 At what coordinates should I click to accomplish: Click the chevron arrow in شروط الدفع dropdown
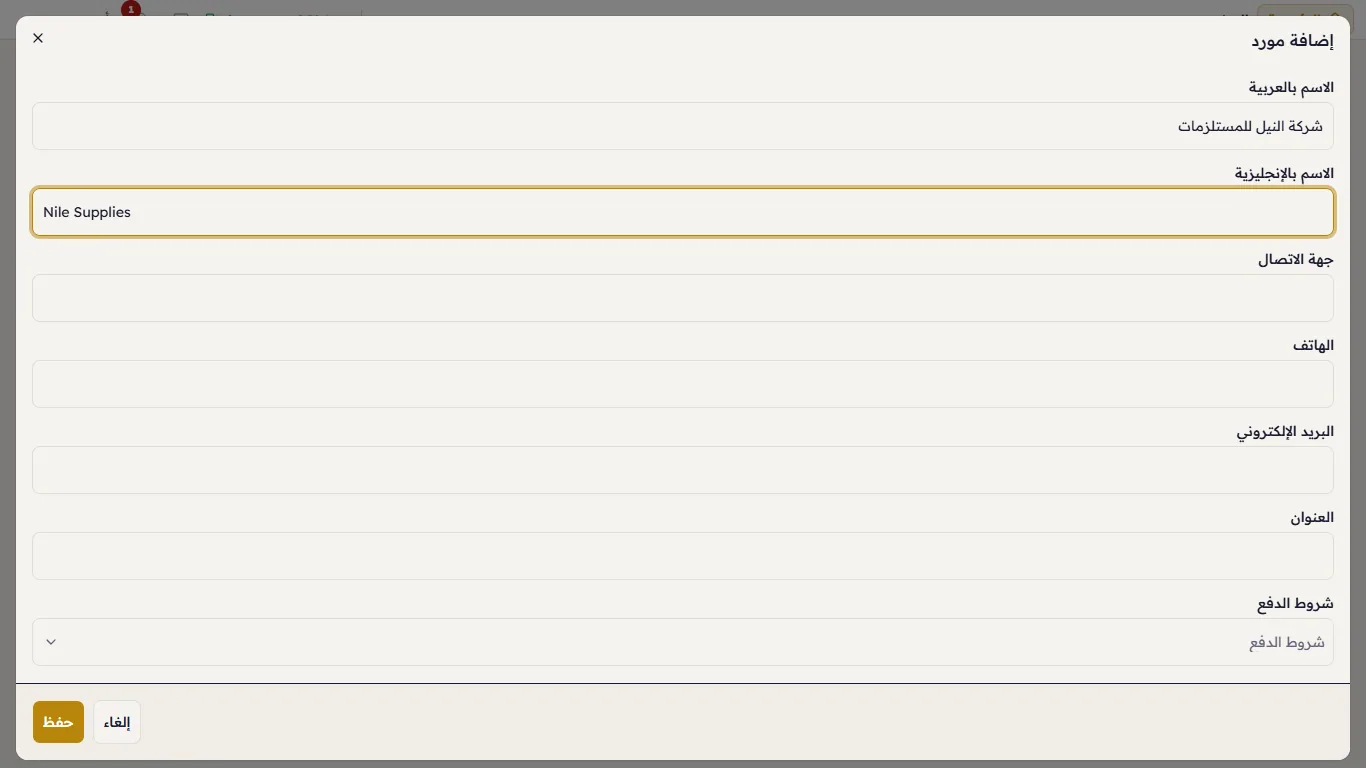[x=51, y=642]
